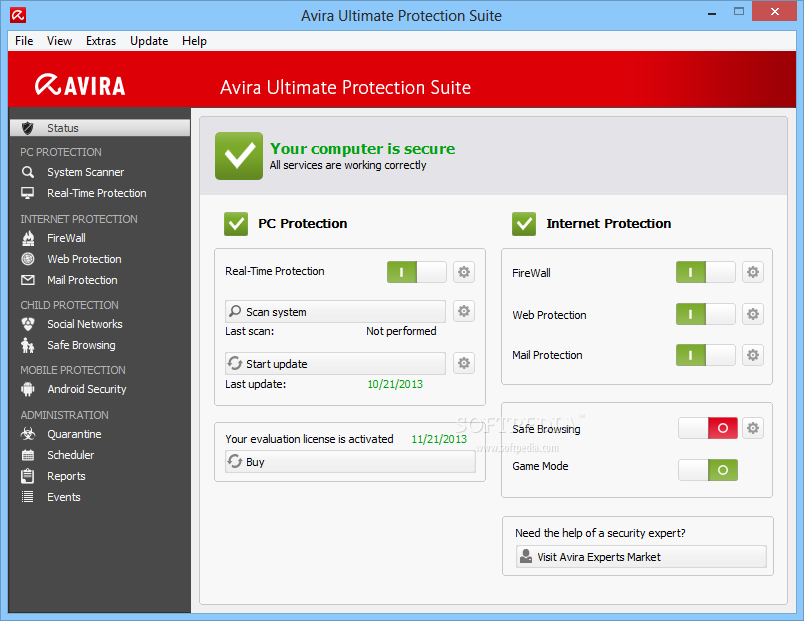Image resolution: width=804 pixels, height=621 pixels.
Task: Click the Safe Browsing parent-child icon in sidebar
Action: pos(28,346)
